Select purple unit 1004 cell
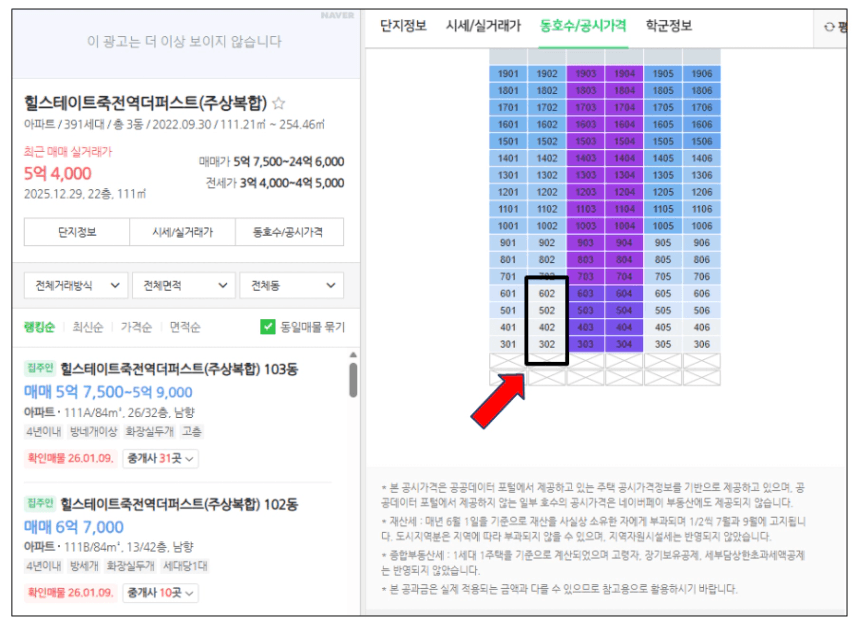Viewport: 857px width, 625px height. 624,226
